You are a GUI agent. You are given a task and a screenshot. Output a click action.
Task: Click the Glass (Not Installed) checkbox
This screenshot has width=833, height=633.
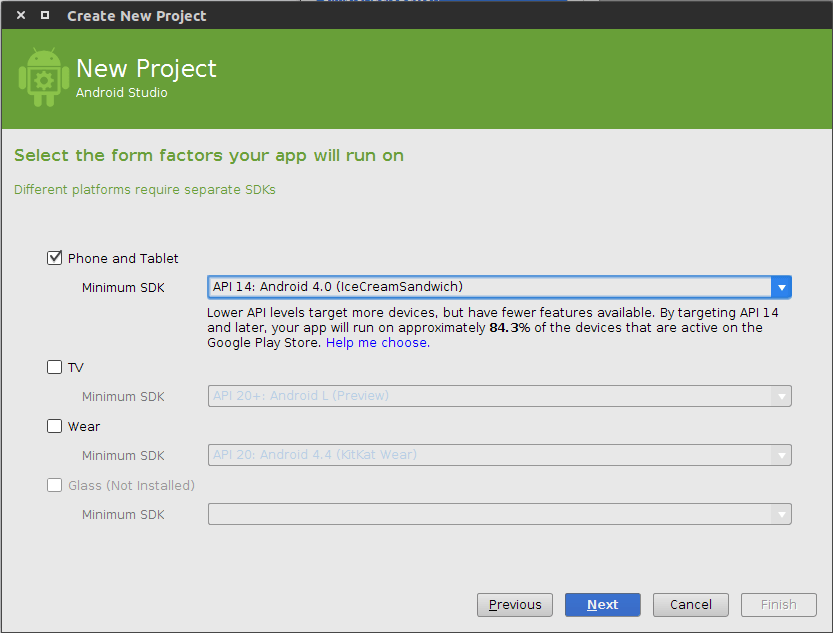(x=54, y=485)
